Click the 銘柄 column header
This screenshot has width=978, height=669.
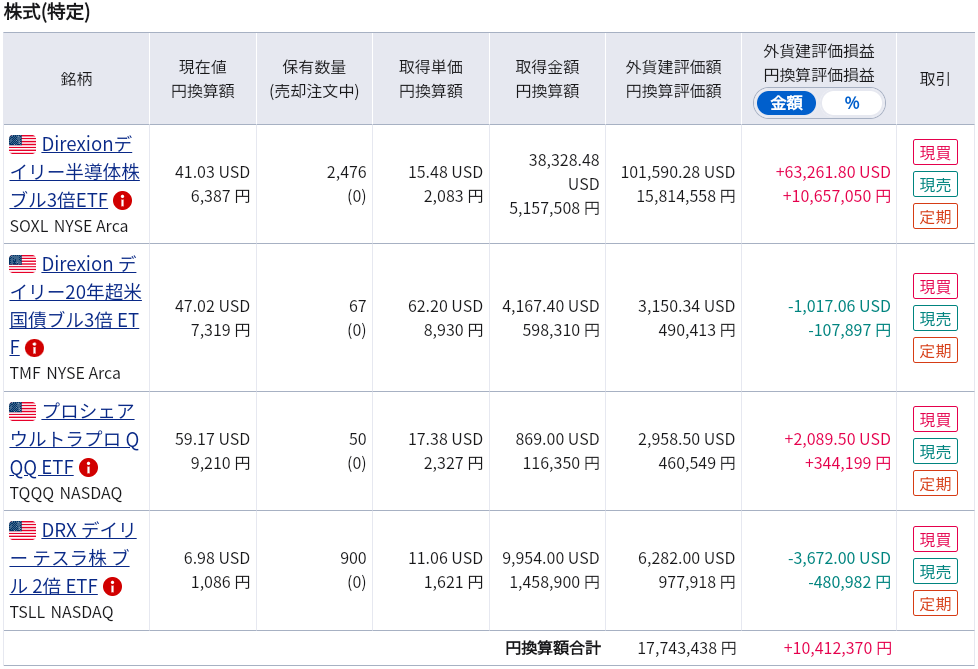pos(77,79)
